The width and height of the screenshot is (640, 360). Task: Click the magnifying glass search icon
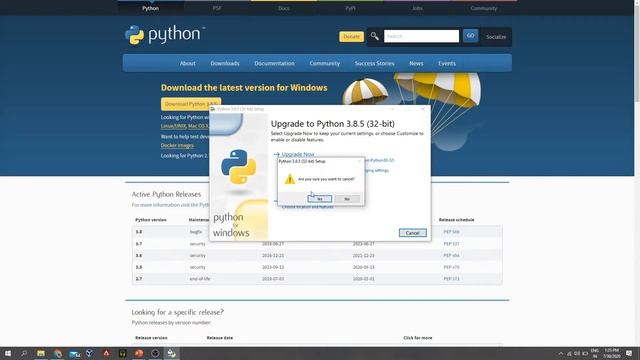[x=374, y=36]
